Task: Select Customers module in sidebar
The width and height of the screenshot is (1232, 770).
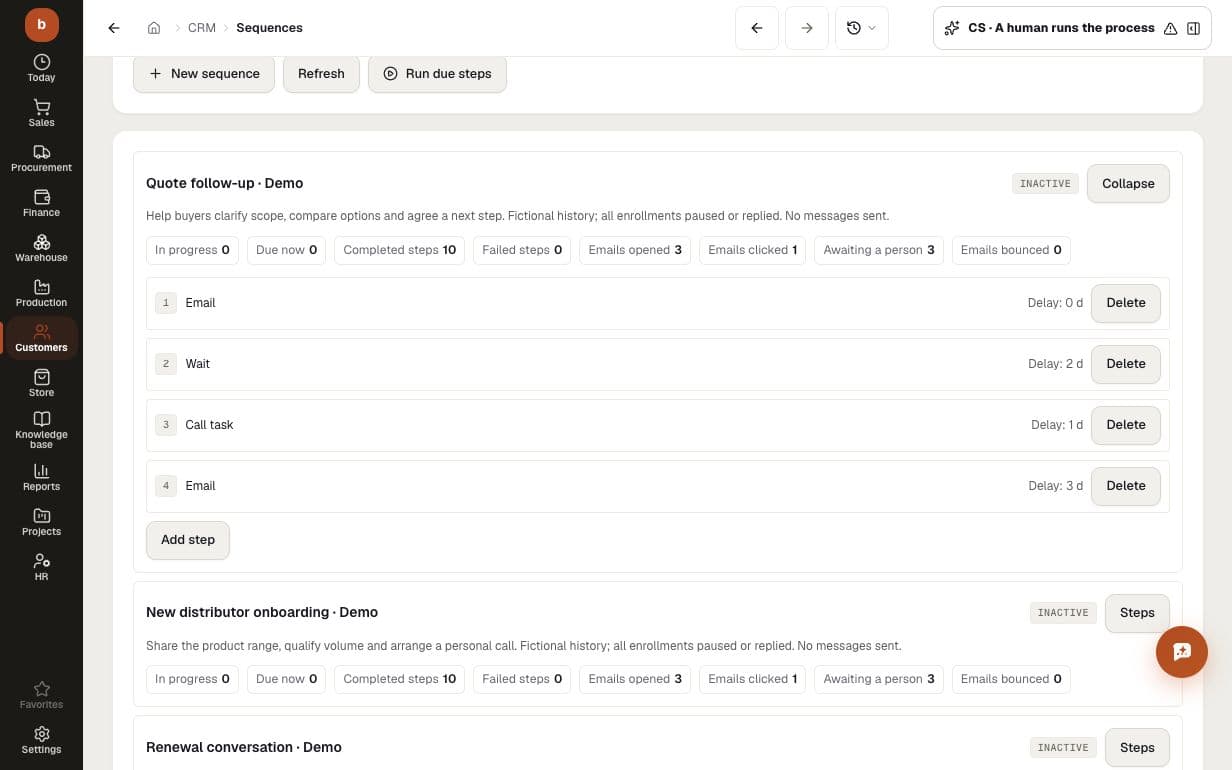Action: [41, 338]
